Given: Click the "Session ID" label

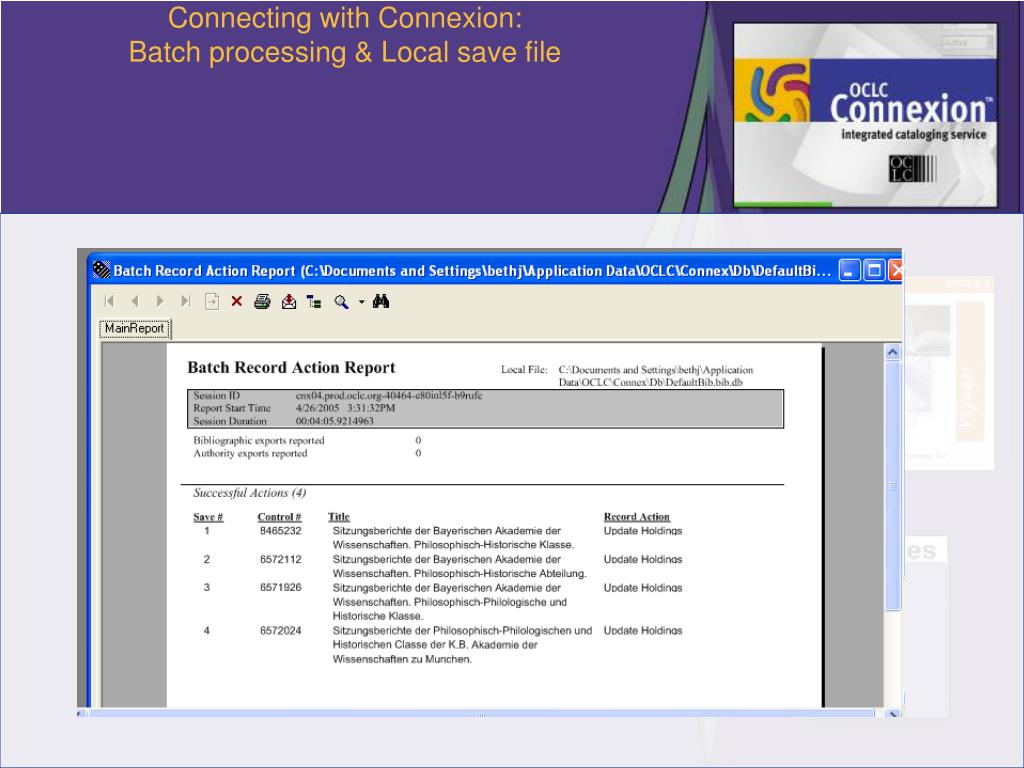Looking at the screenshot, I should click(217, 396).
